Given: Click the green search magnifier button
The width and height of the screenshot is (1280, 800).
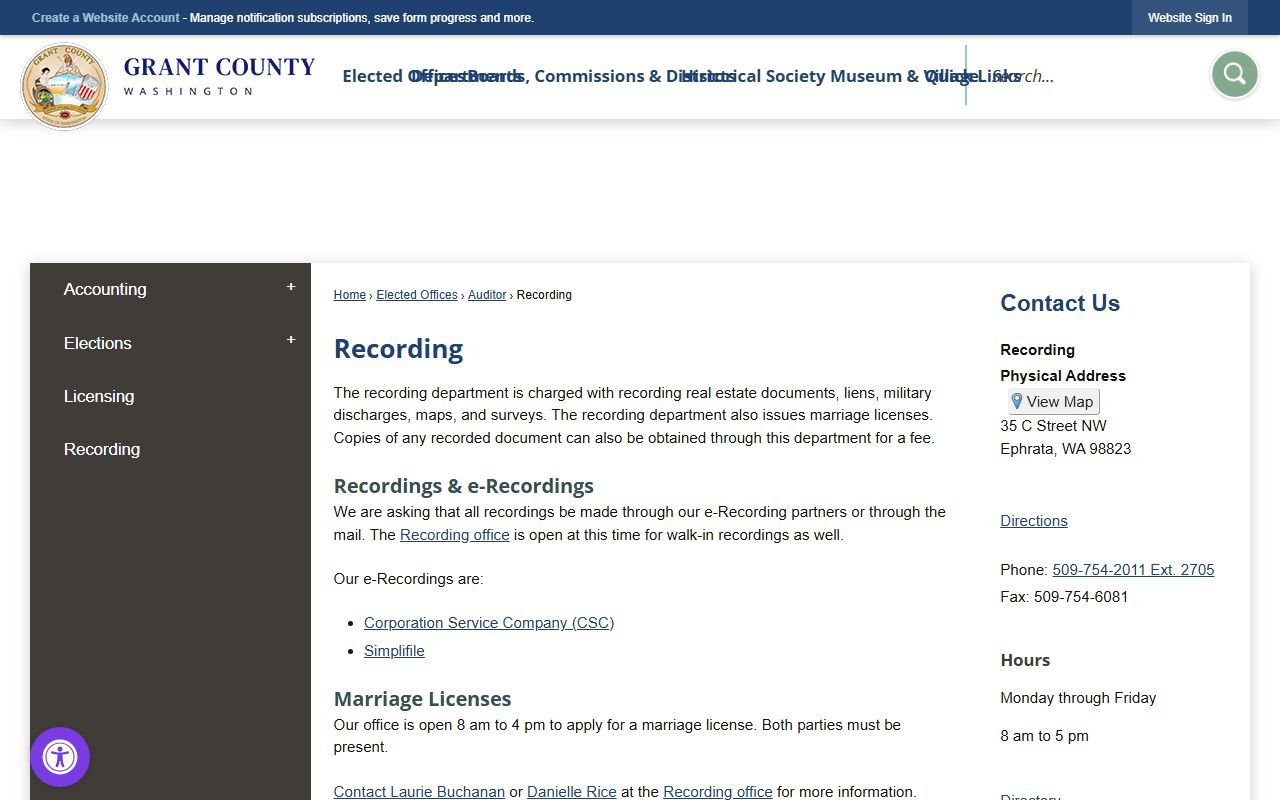Looking at the screenshot, I should pos(1235,74).
